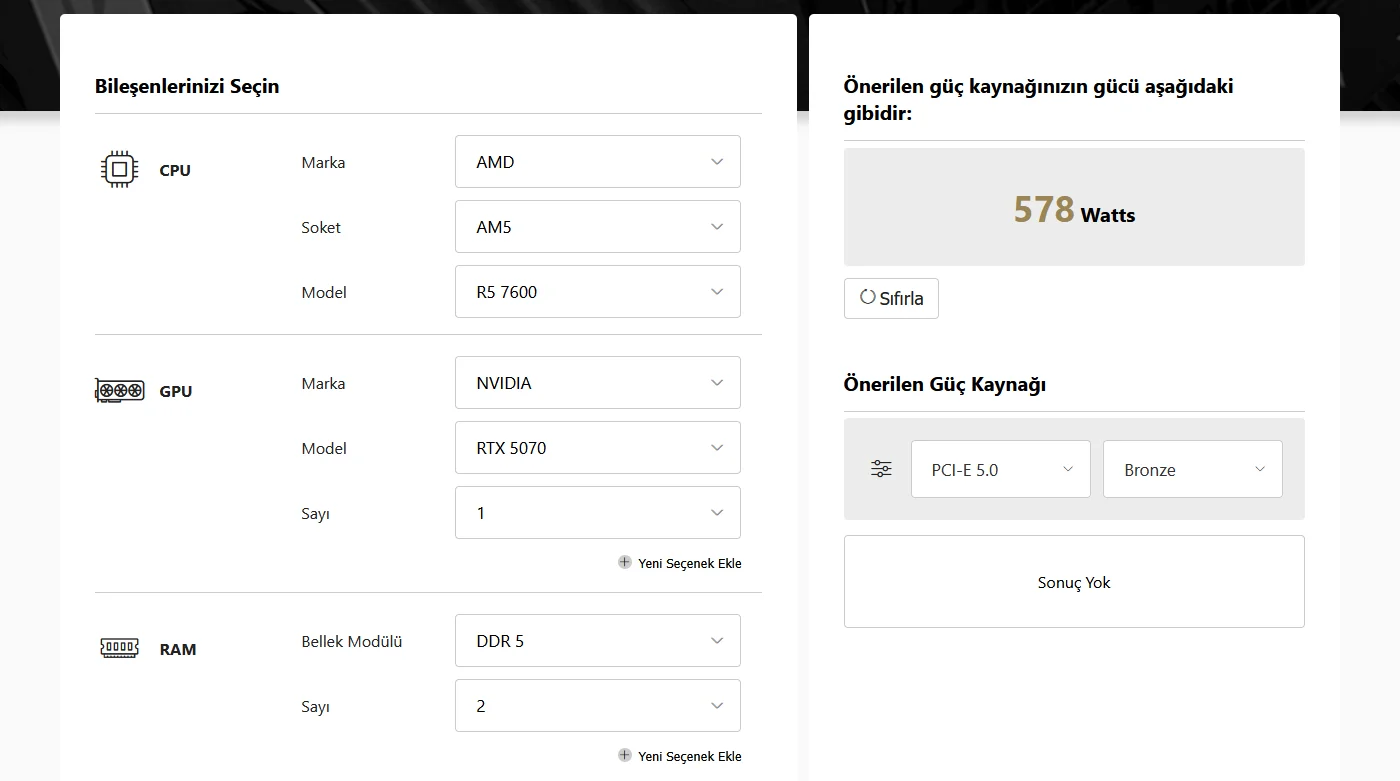
Task: Open the PCI-E 5.0 filter dropdown
Action: click(1000, 469)
